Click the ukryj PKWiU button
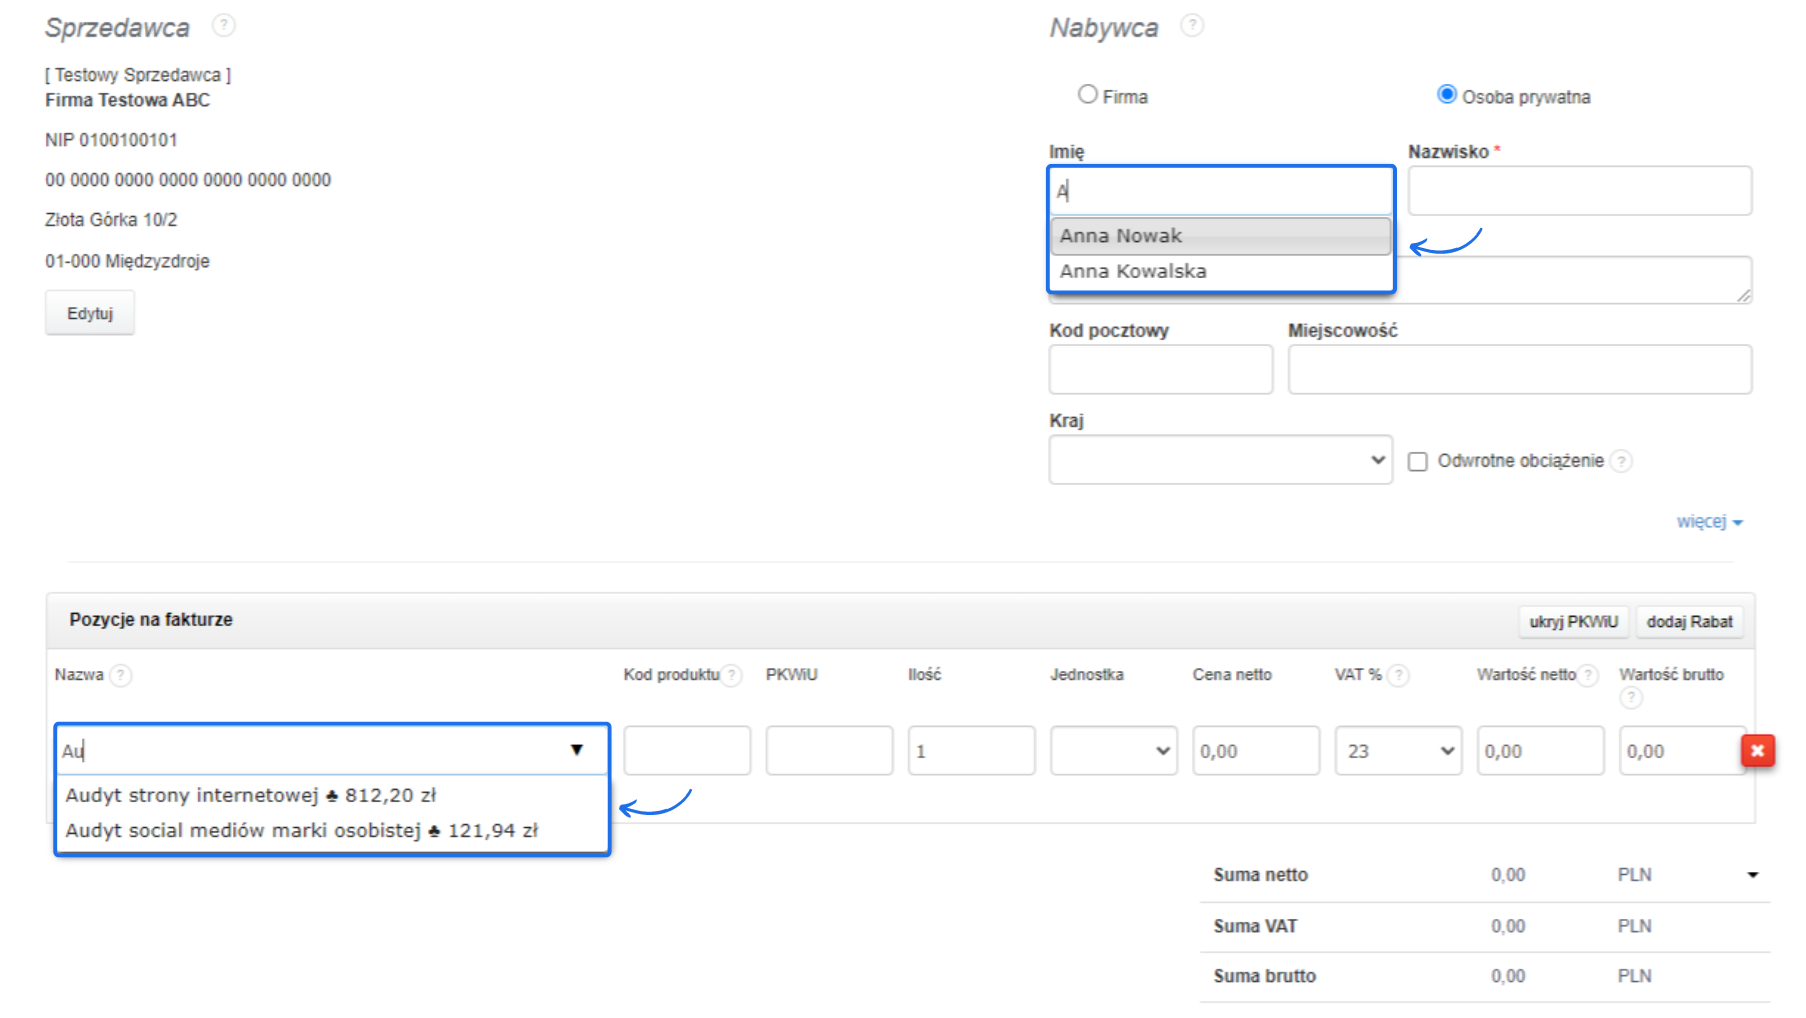1806x1018 pixels. (1573, 621)
